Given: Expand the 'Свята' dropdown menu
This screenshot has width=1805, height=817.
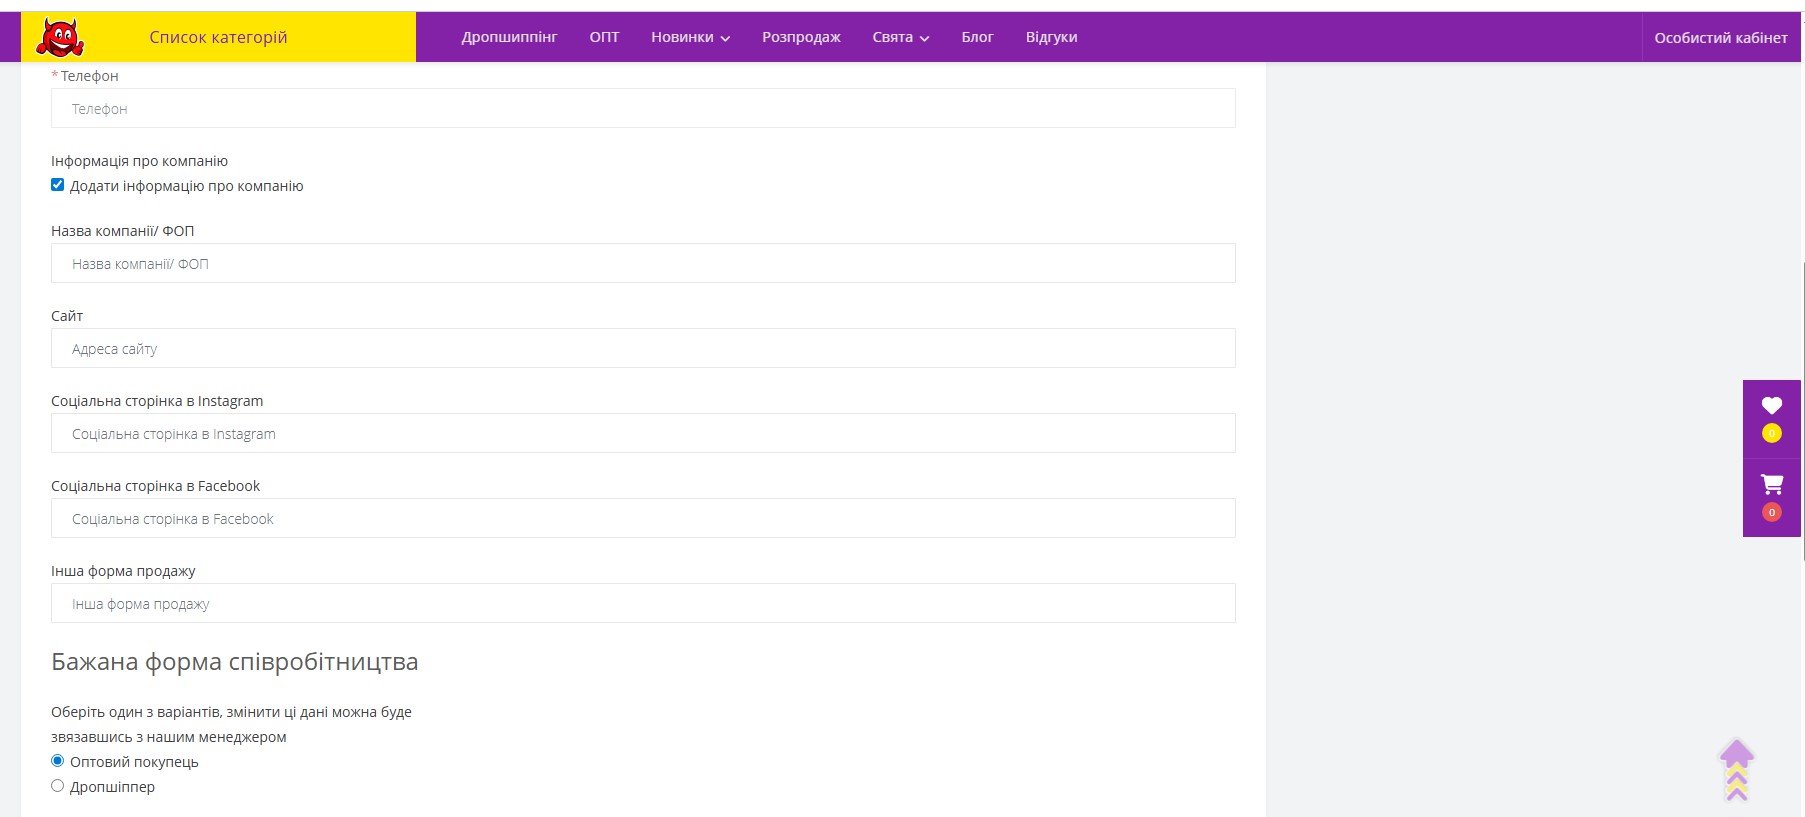Looking at the screenshot, I should pyautogui.click(x=900, y=37).
